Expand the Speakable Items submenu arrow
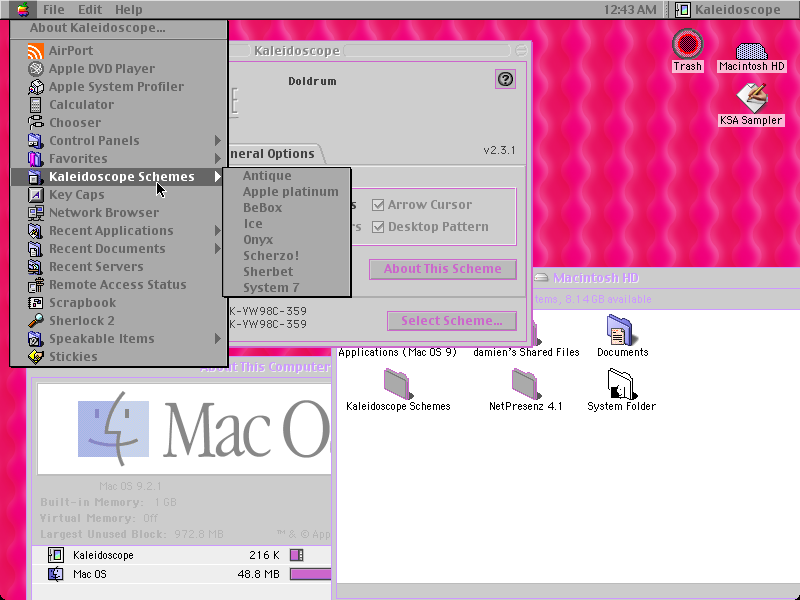 (218, 339)
